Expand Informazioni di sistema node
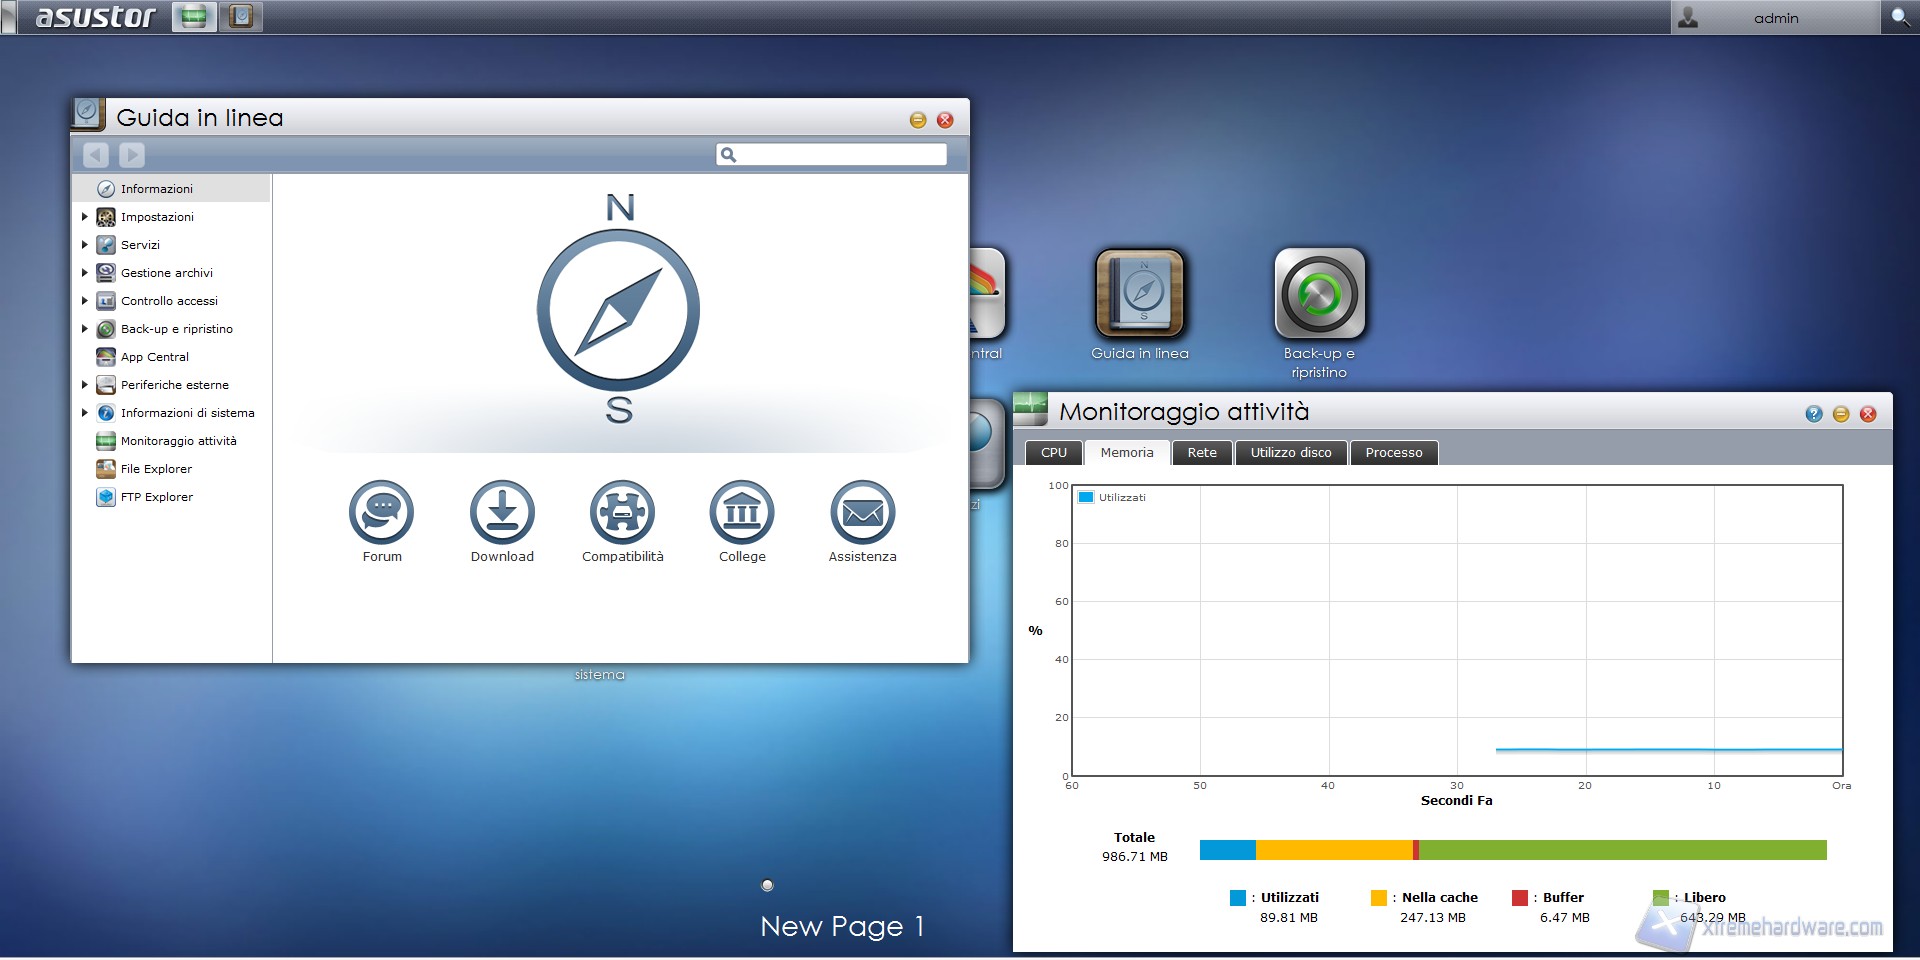The image size is (1920, 960). (85, 413)
